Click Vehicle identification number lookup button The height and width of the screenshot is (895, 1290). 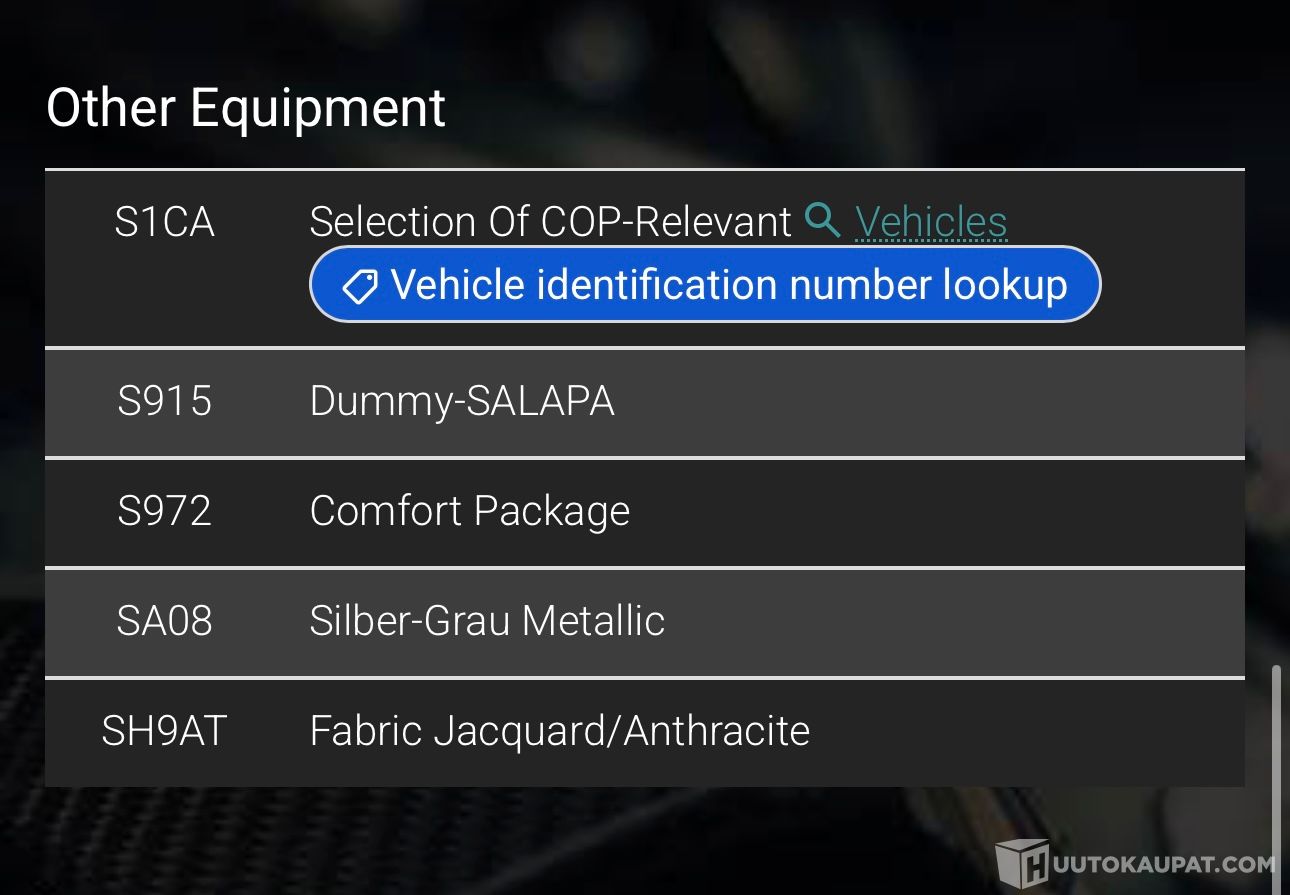click(x=705, y=285)
